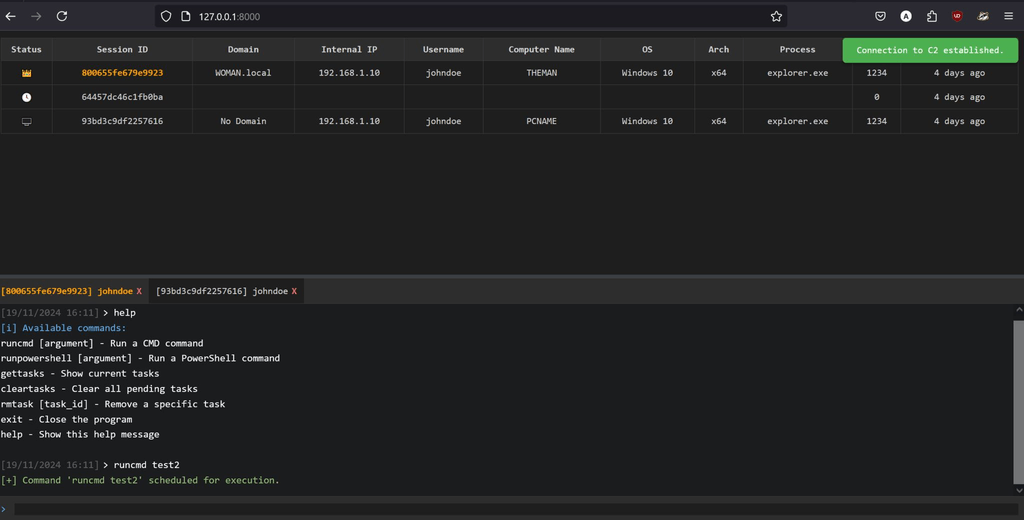Dismiss the 'Connection to C2 established' notification
1024x520 pixels.
(x=929, y=50)
